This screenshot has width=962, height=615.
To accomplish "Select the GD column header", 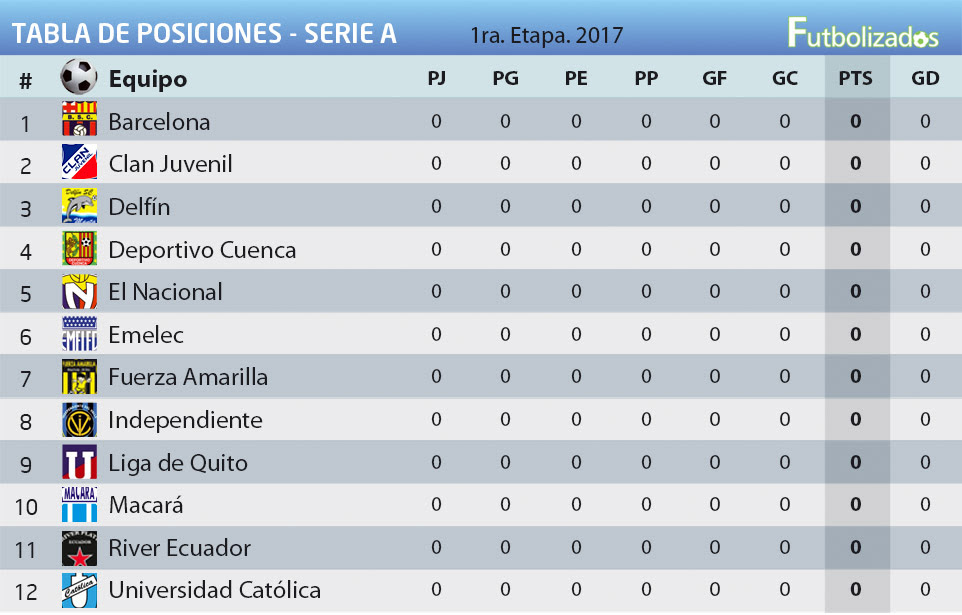I will pyautogui.click(x=925, y=78).
